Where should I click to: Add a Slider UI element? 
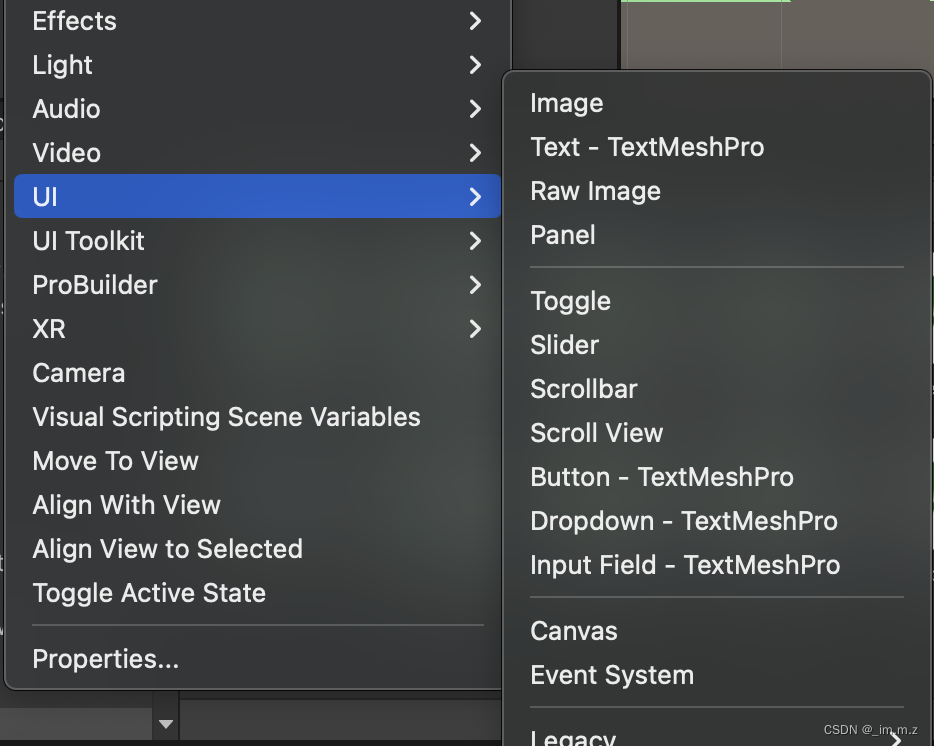[565, 345]
